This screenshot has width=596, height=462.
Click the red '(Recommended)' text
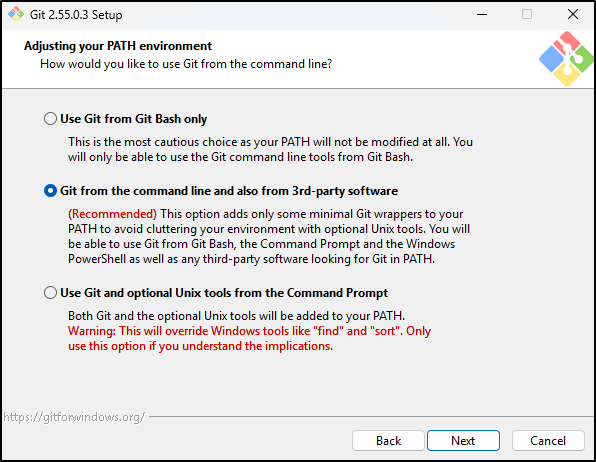(x=112, y=214)
